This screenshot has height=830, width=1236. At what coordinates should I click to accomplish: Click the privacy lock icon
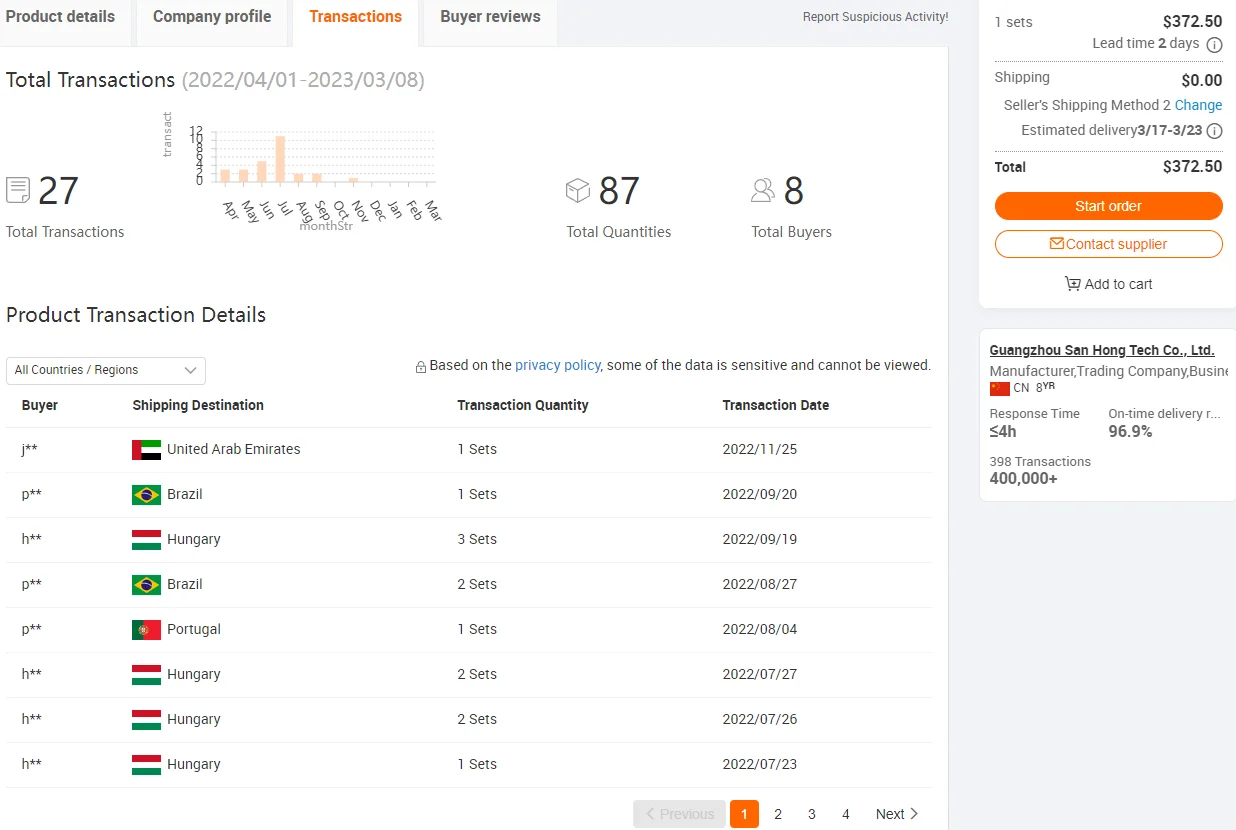(x=421, y=367)
